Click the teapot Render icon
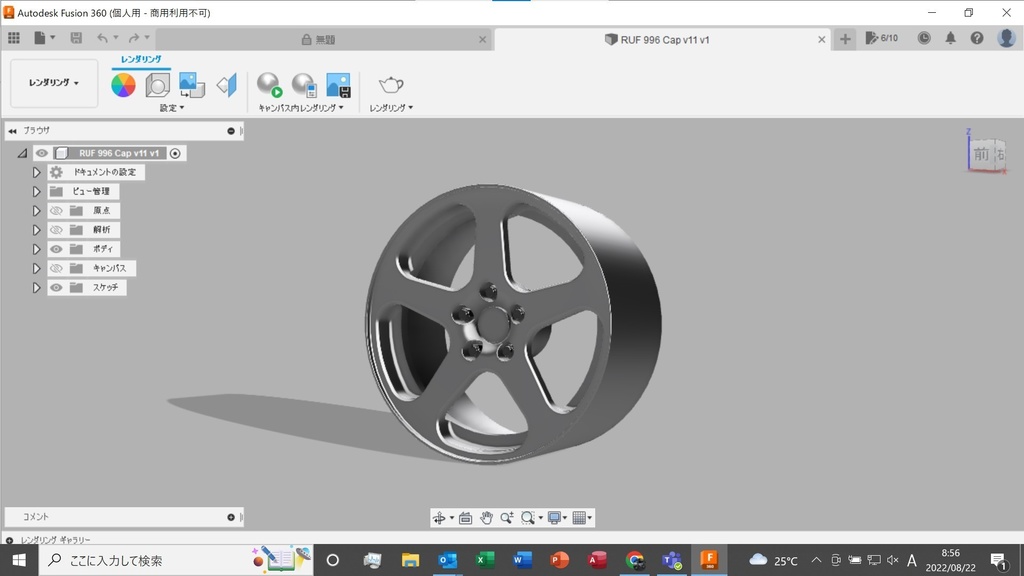The image size is (1024, 576). pyautogui.click(x=391, y=85)
